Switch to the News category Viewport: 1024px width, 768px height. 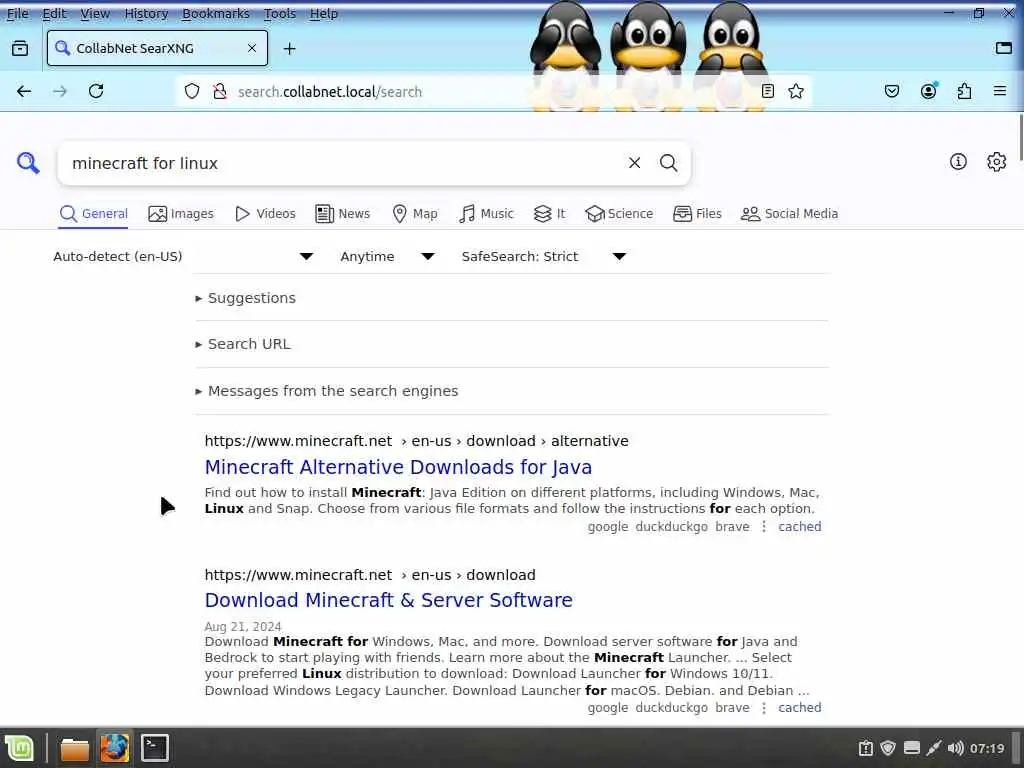(x=342, y=214)
